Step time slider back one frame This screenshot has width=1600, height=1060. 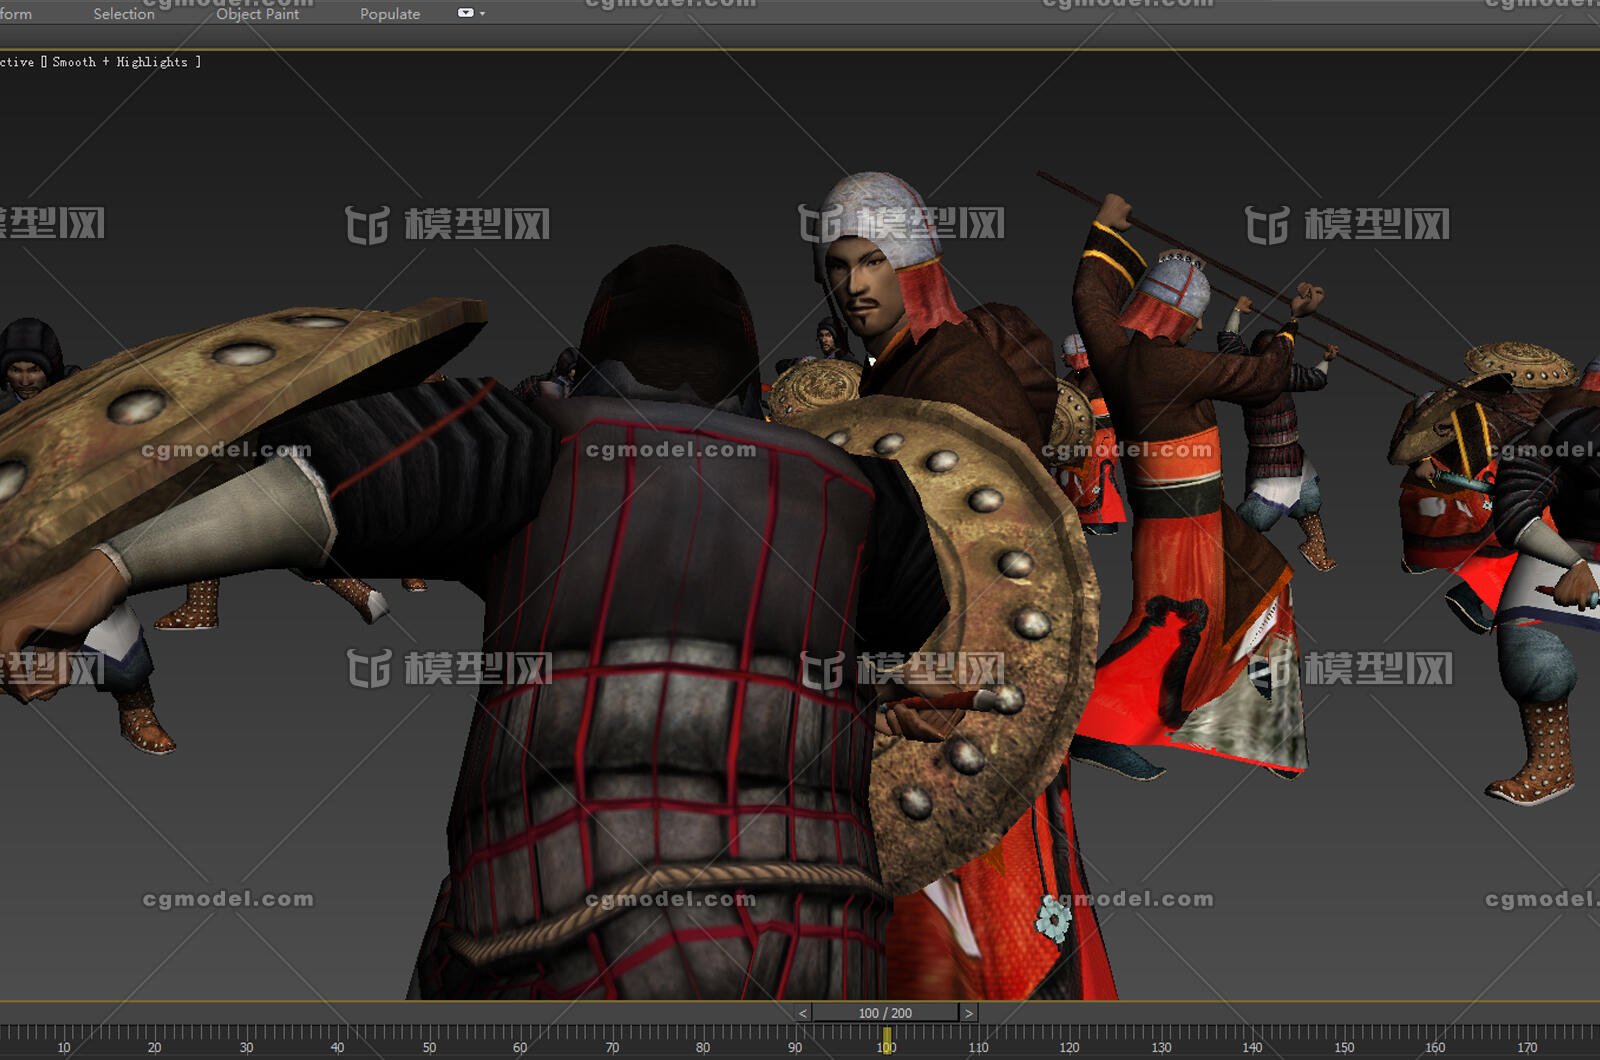point(802,1013)
